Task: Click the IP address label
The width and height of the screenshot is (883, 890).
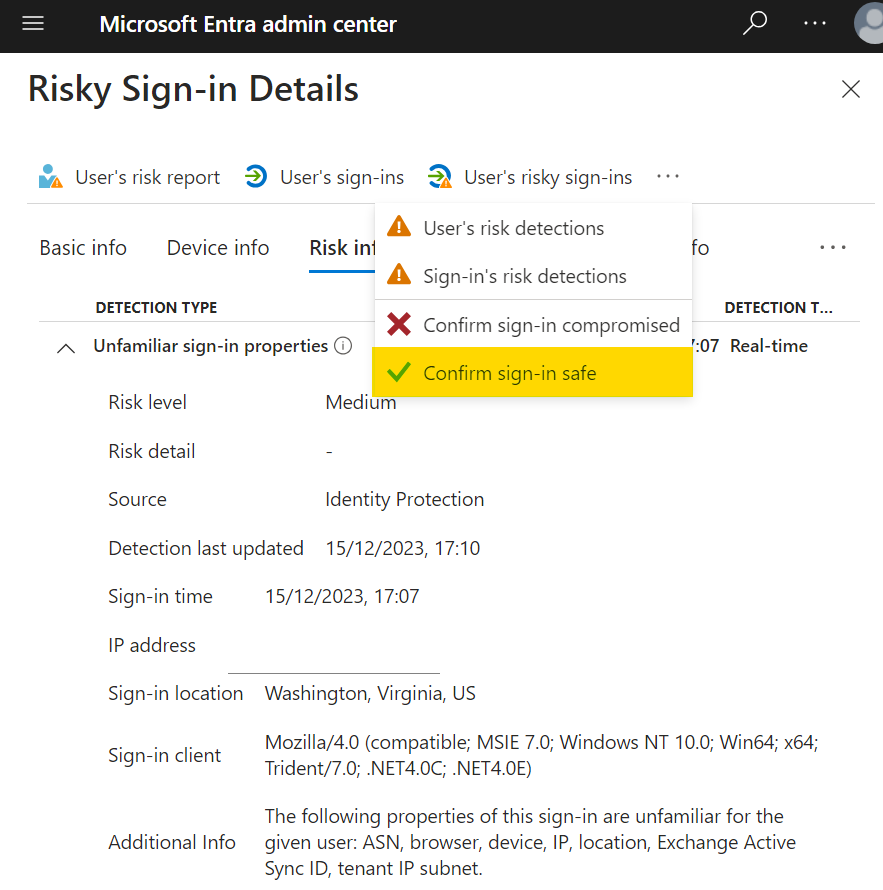Action: coord(152,645)
